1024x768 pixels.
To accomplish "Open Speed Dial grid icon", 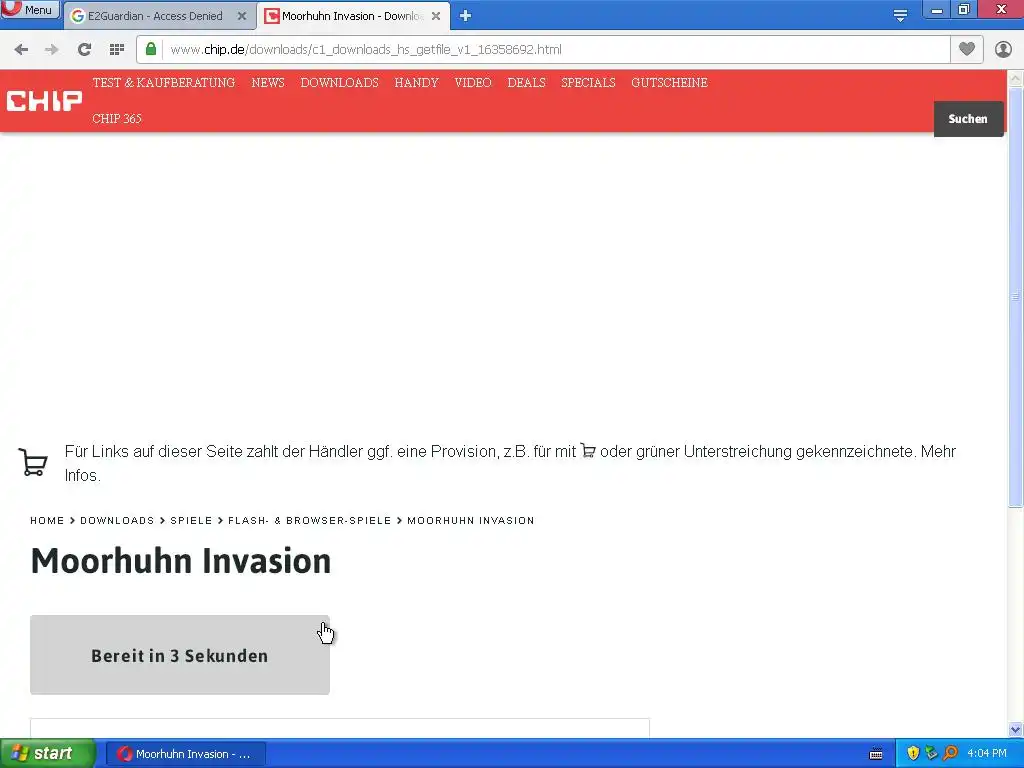I will pos(117,50).
